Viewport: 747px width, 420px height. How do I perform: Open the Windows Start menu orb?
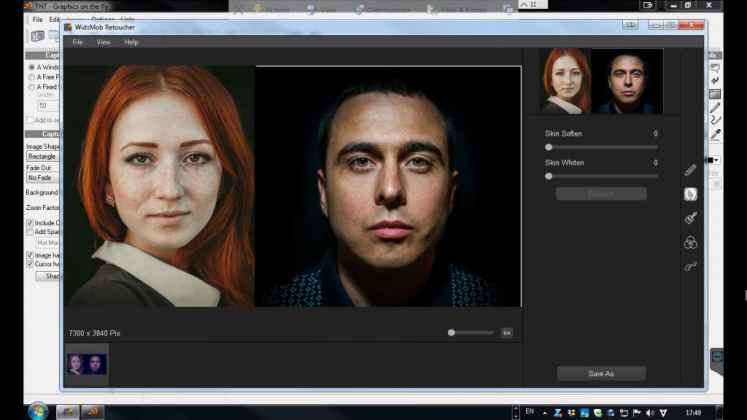[38, 411]
